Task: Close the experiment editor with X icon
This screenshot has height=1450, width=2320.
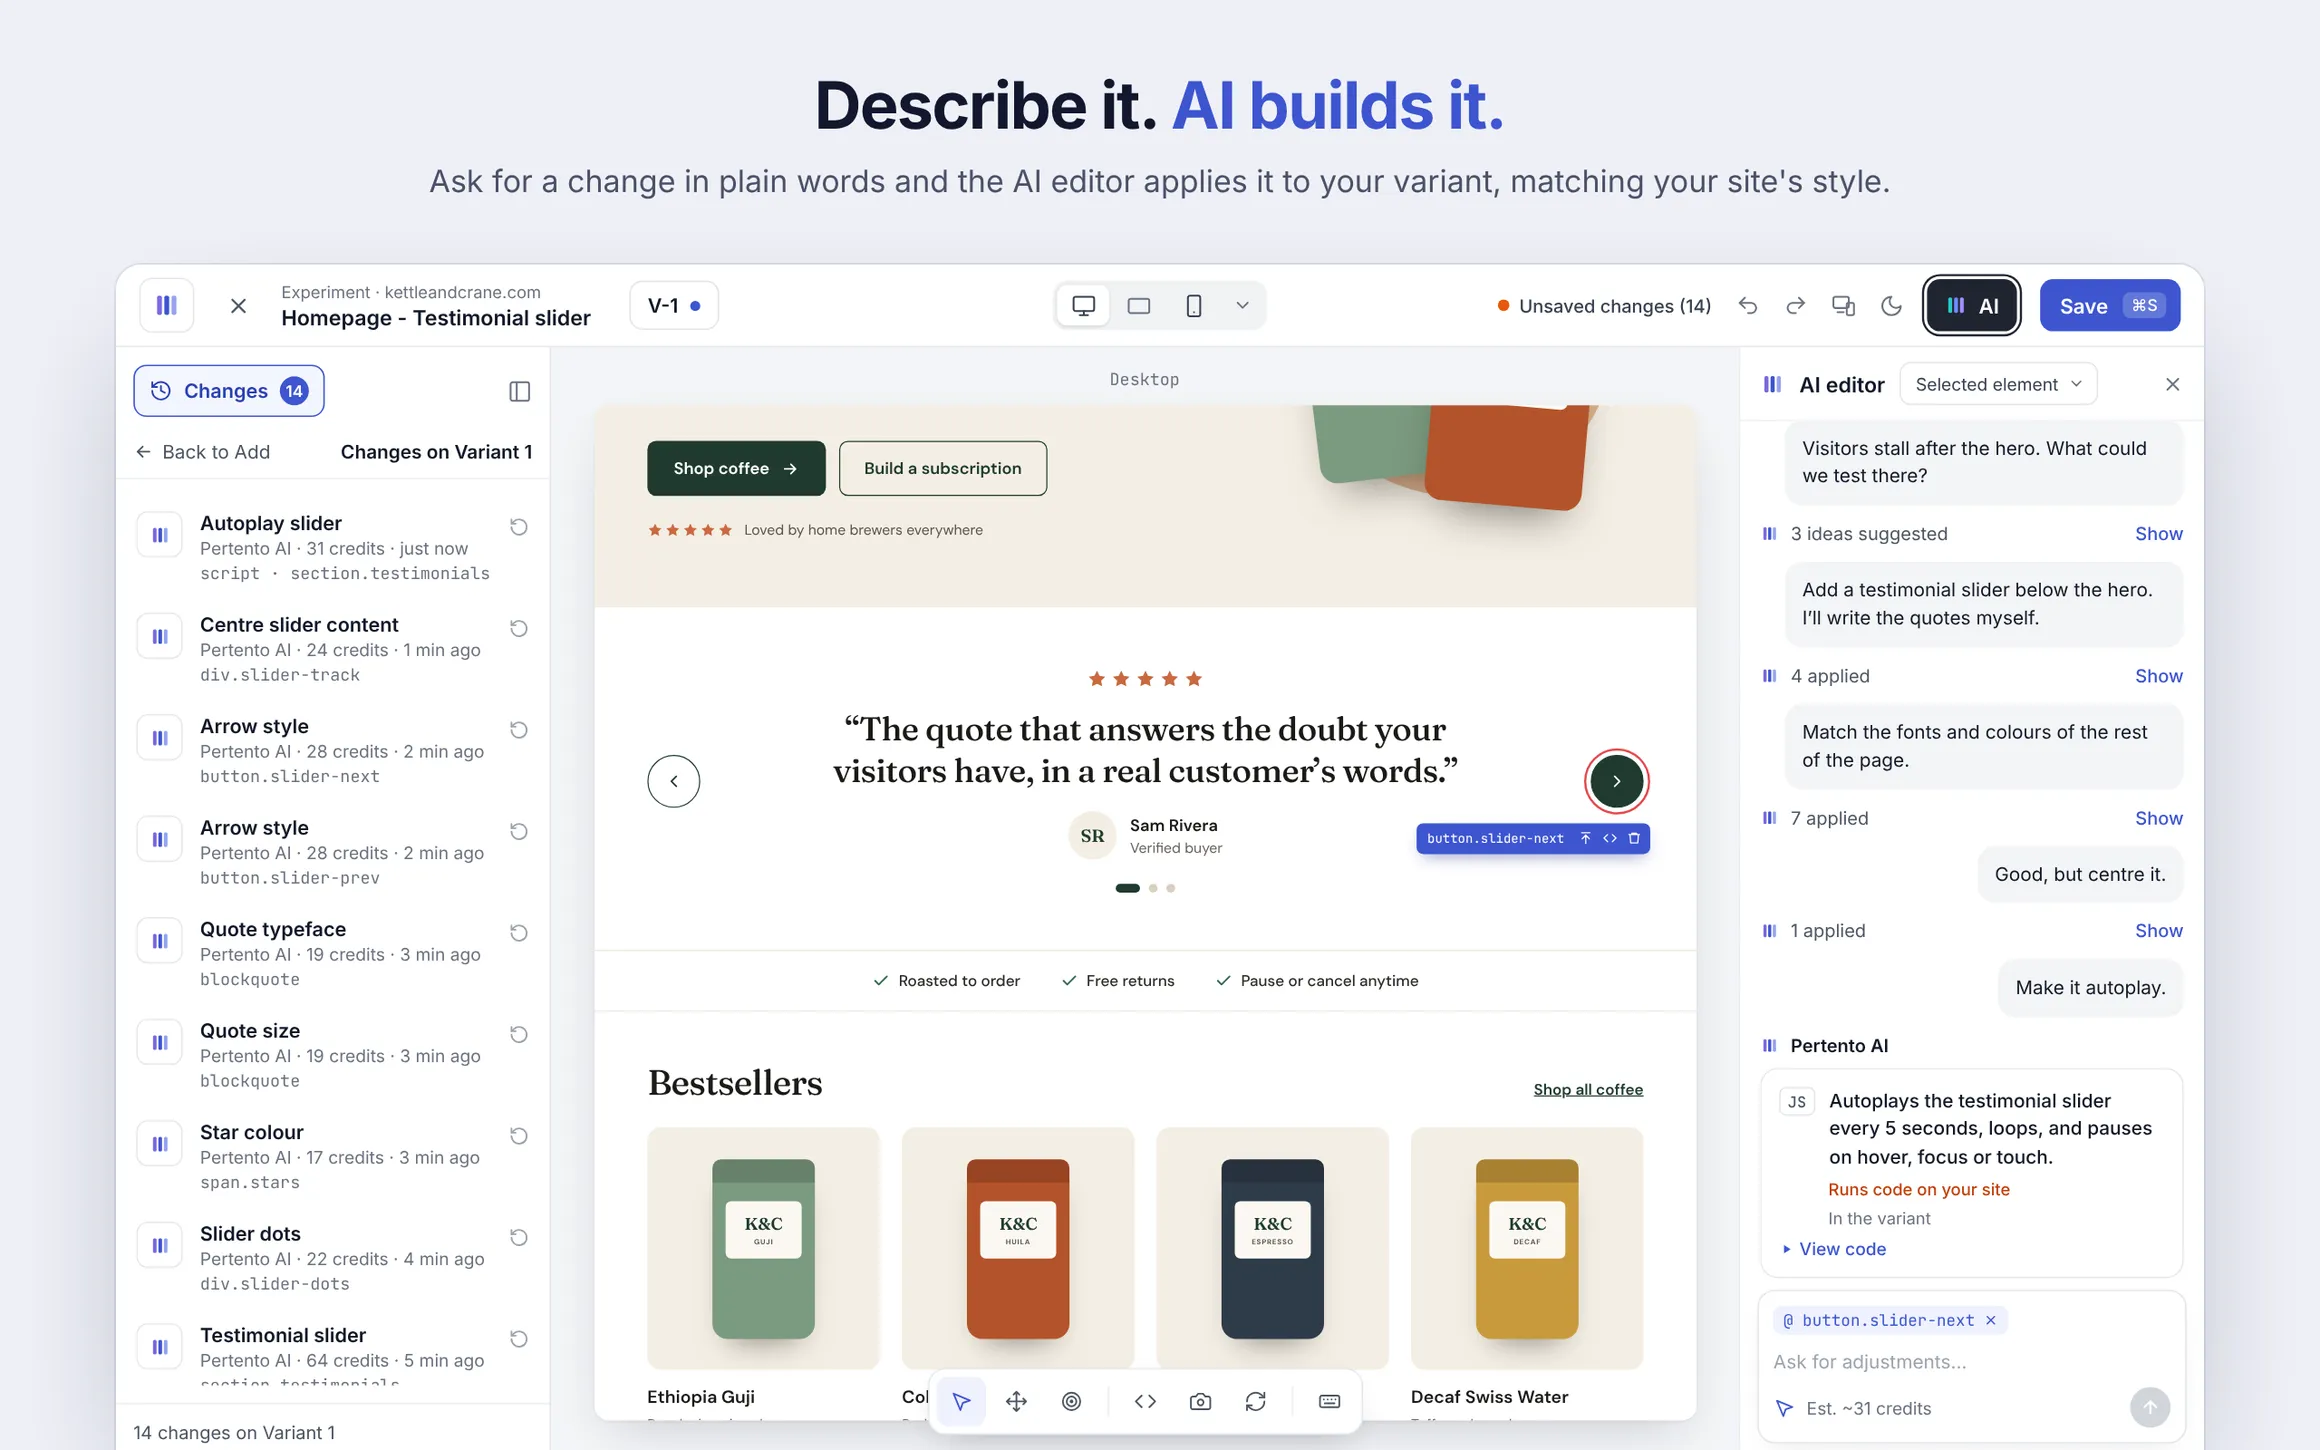Action: (x=238, y=306)
